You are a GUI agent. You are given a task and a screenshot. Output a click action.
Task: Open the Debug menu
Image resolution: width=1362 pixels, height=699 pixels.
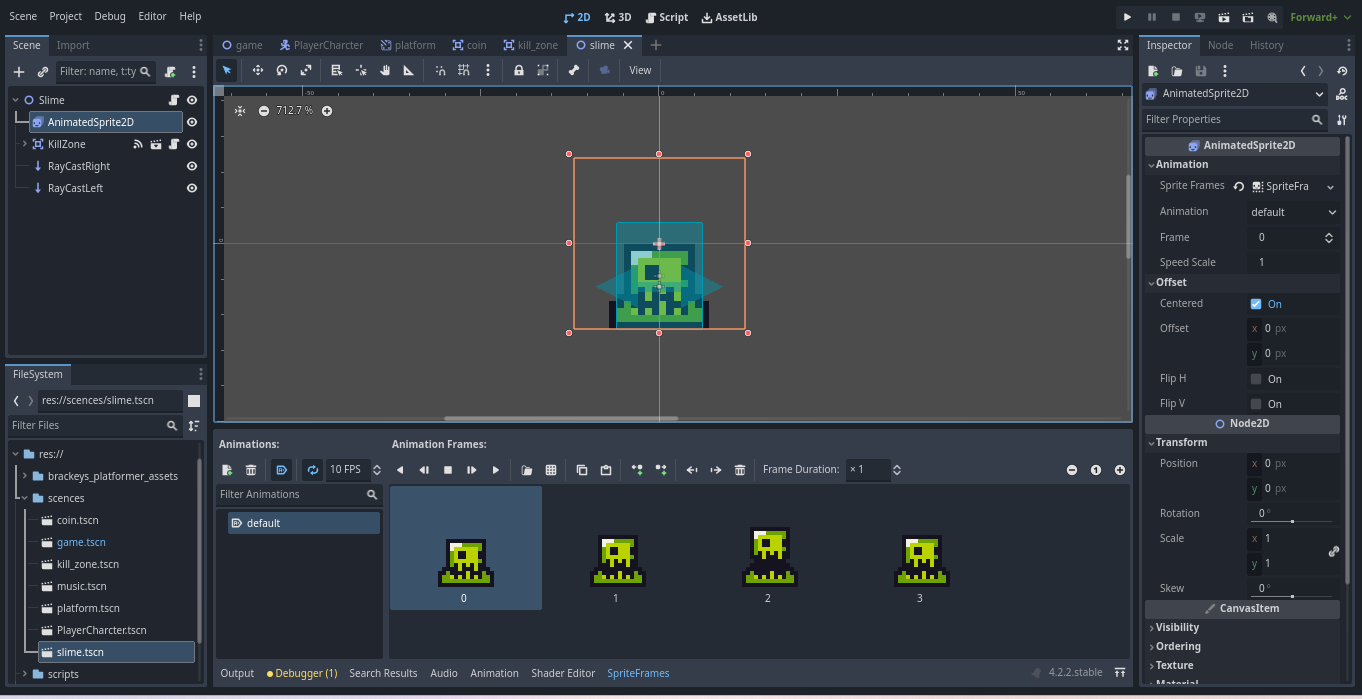[x=110, y=16]
